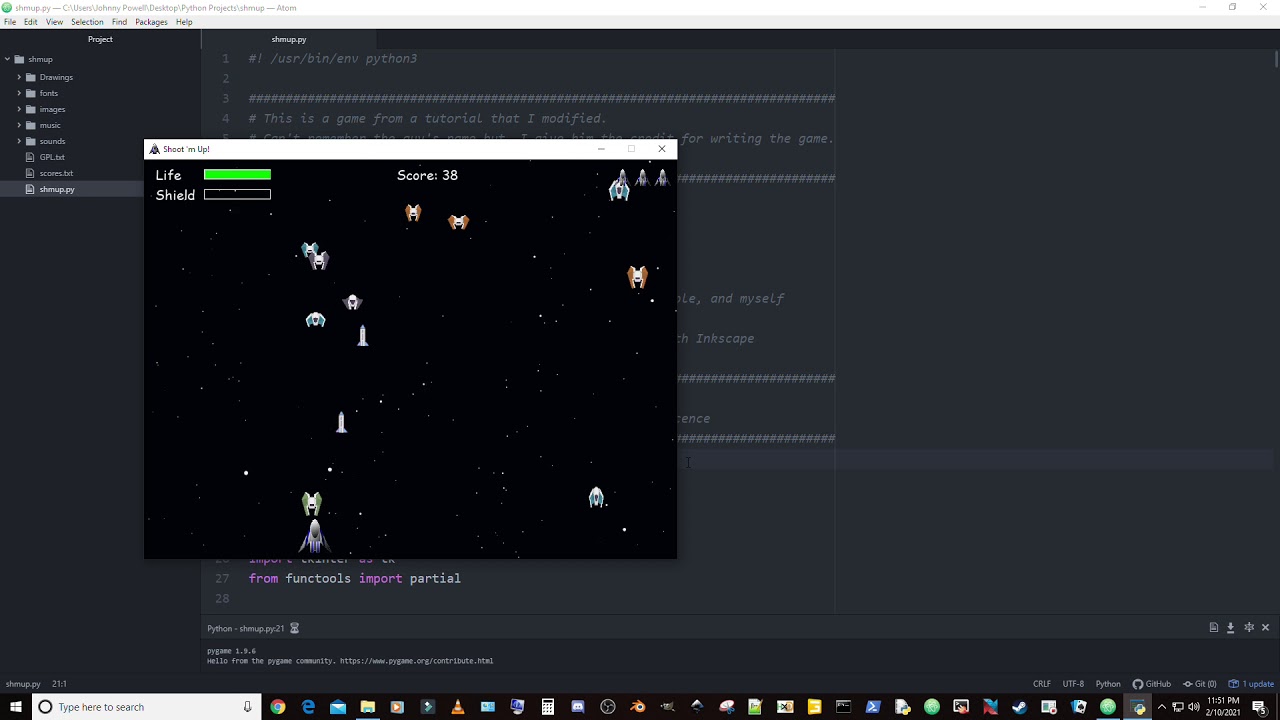
Task: Show hidden system tray icons
Action: click(x=1161, y=707)
